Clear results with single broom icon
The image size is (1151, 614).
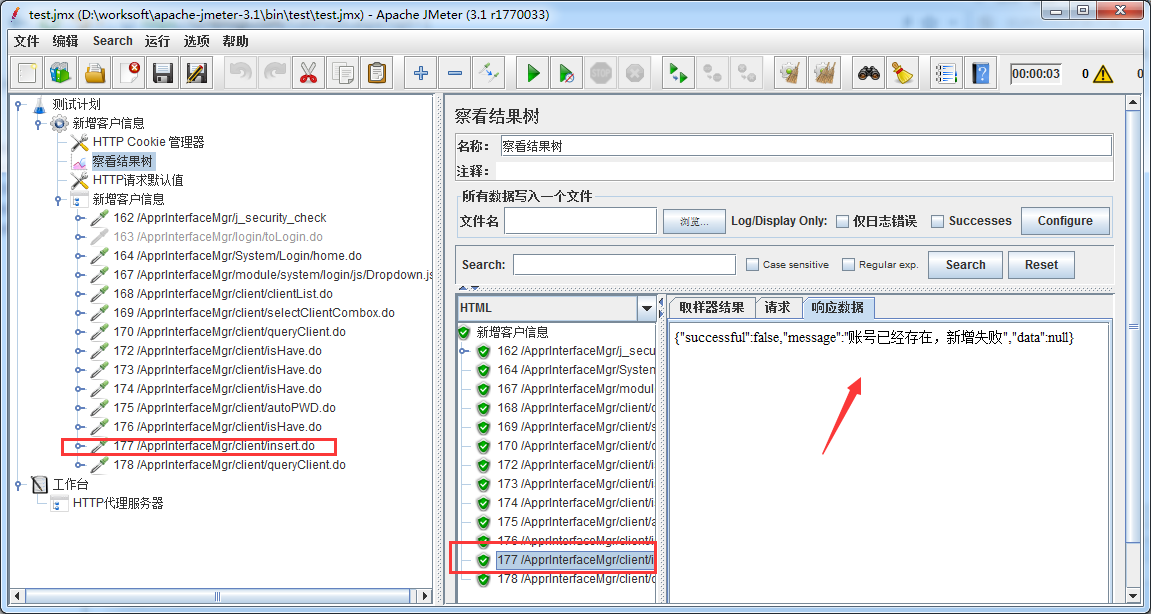point(790,73)
